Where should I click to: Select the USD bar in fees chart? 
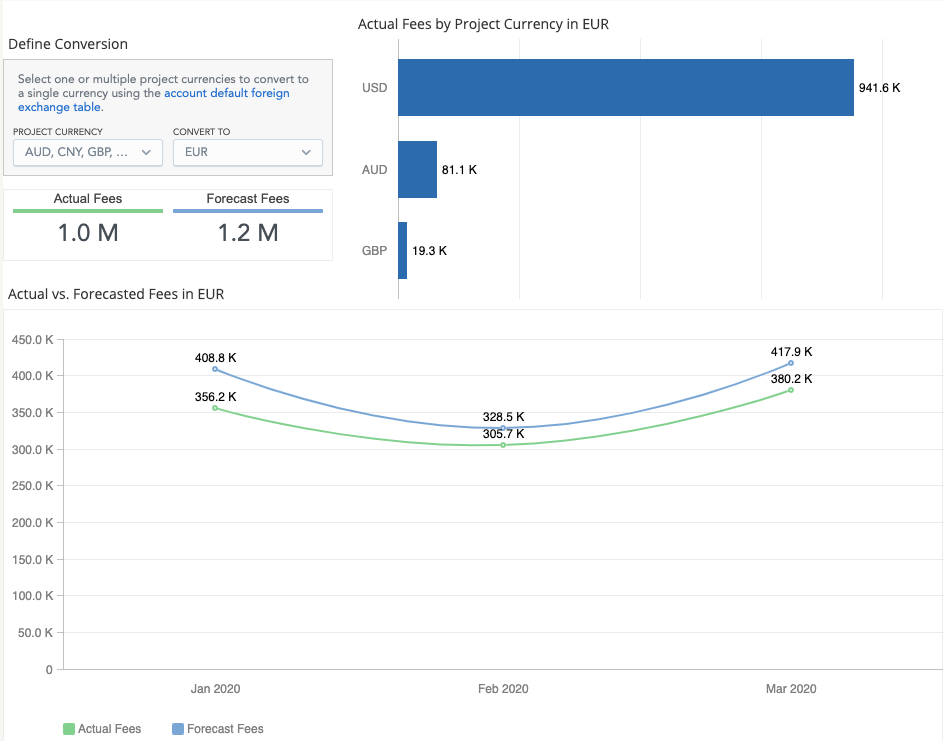point(625,87)
